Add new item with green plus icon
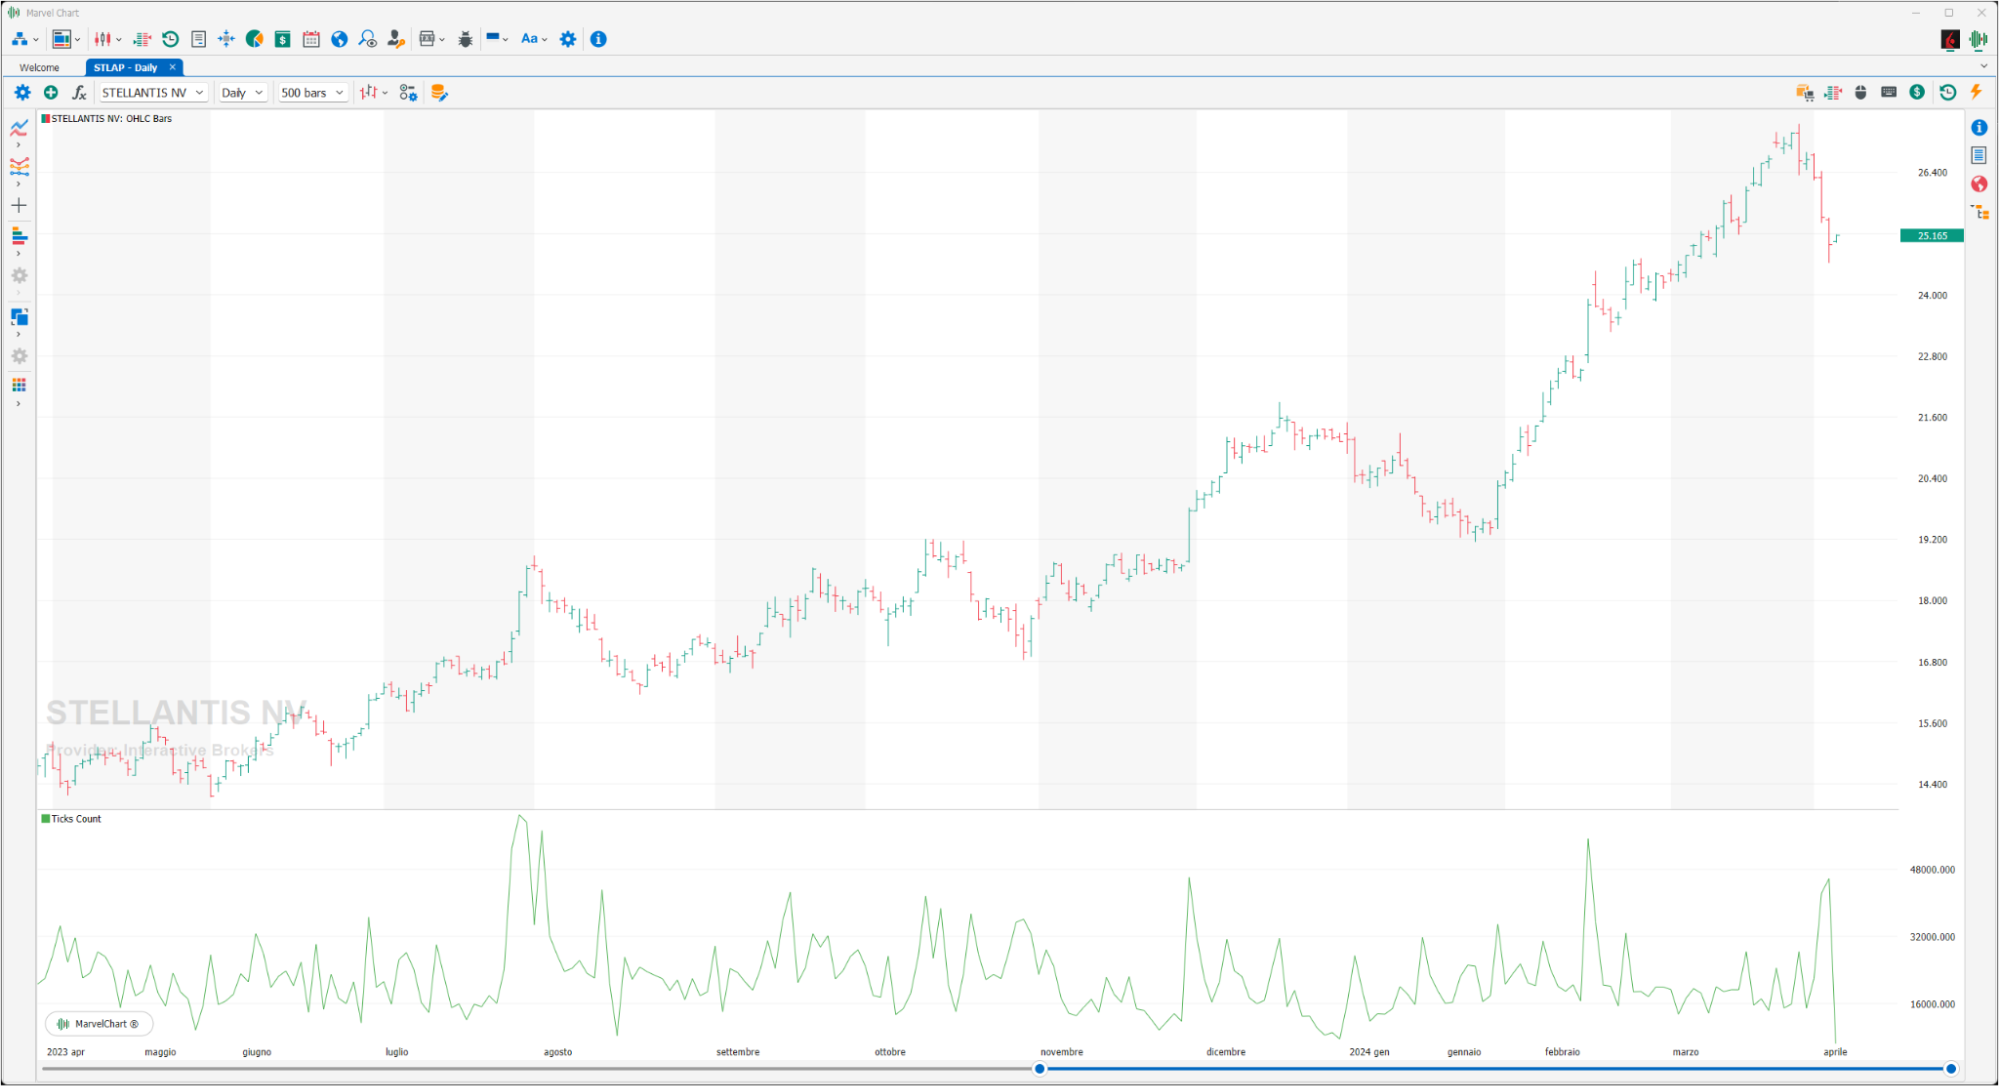 click(x=51, y=93)
